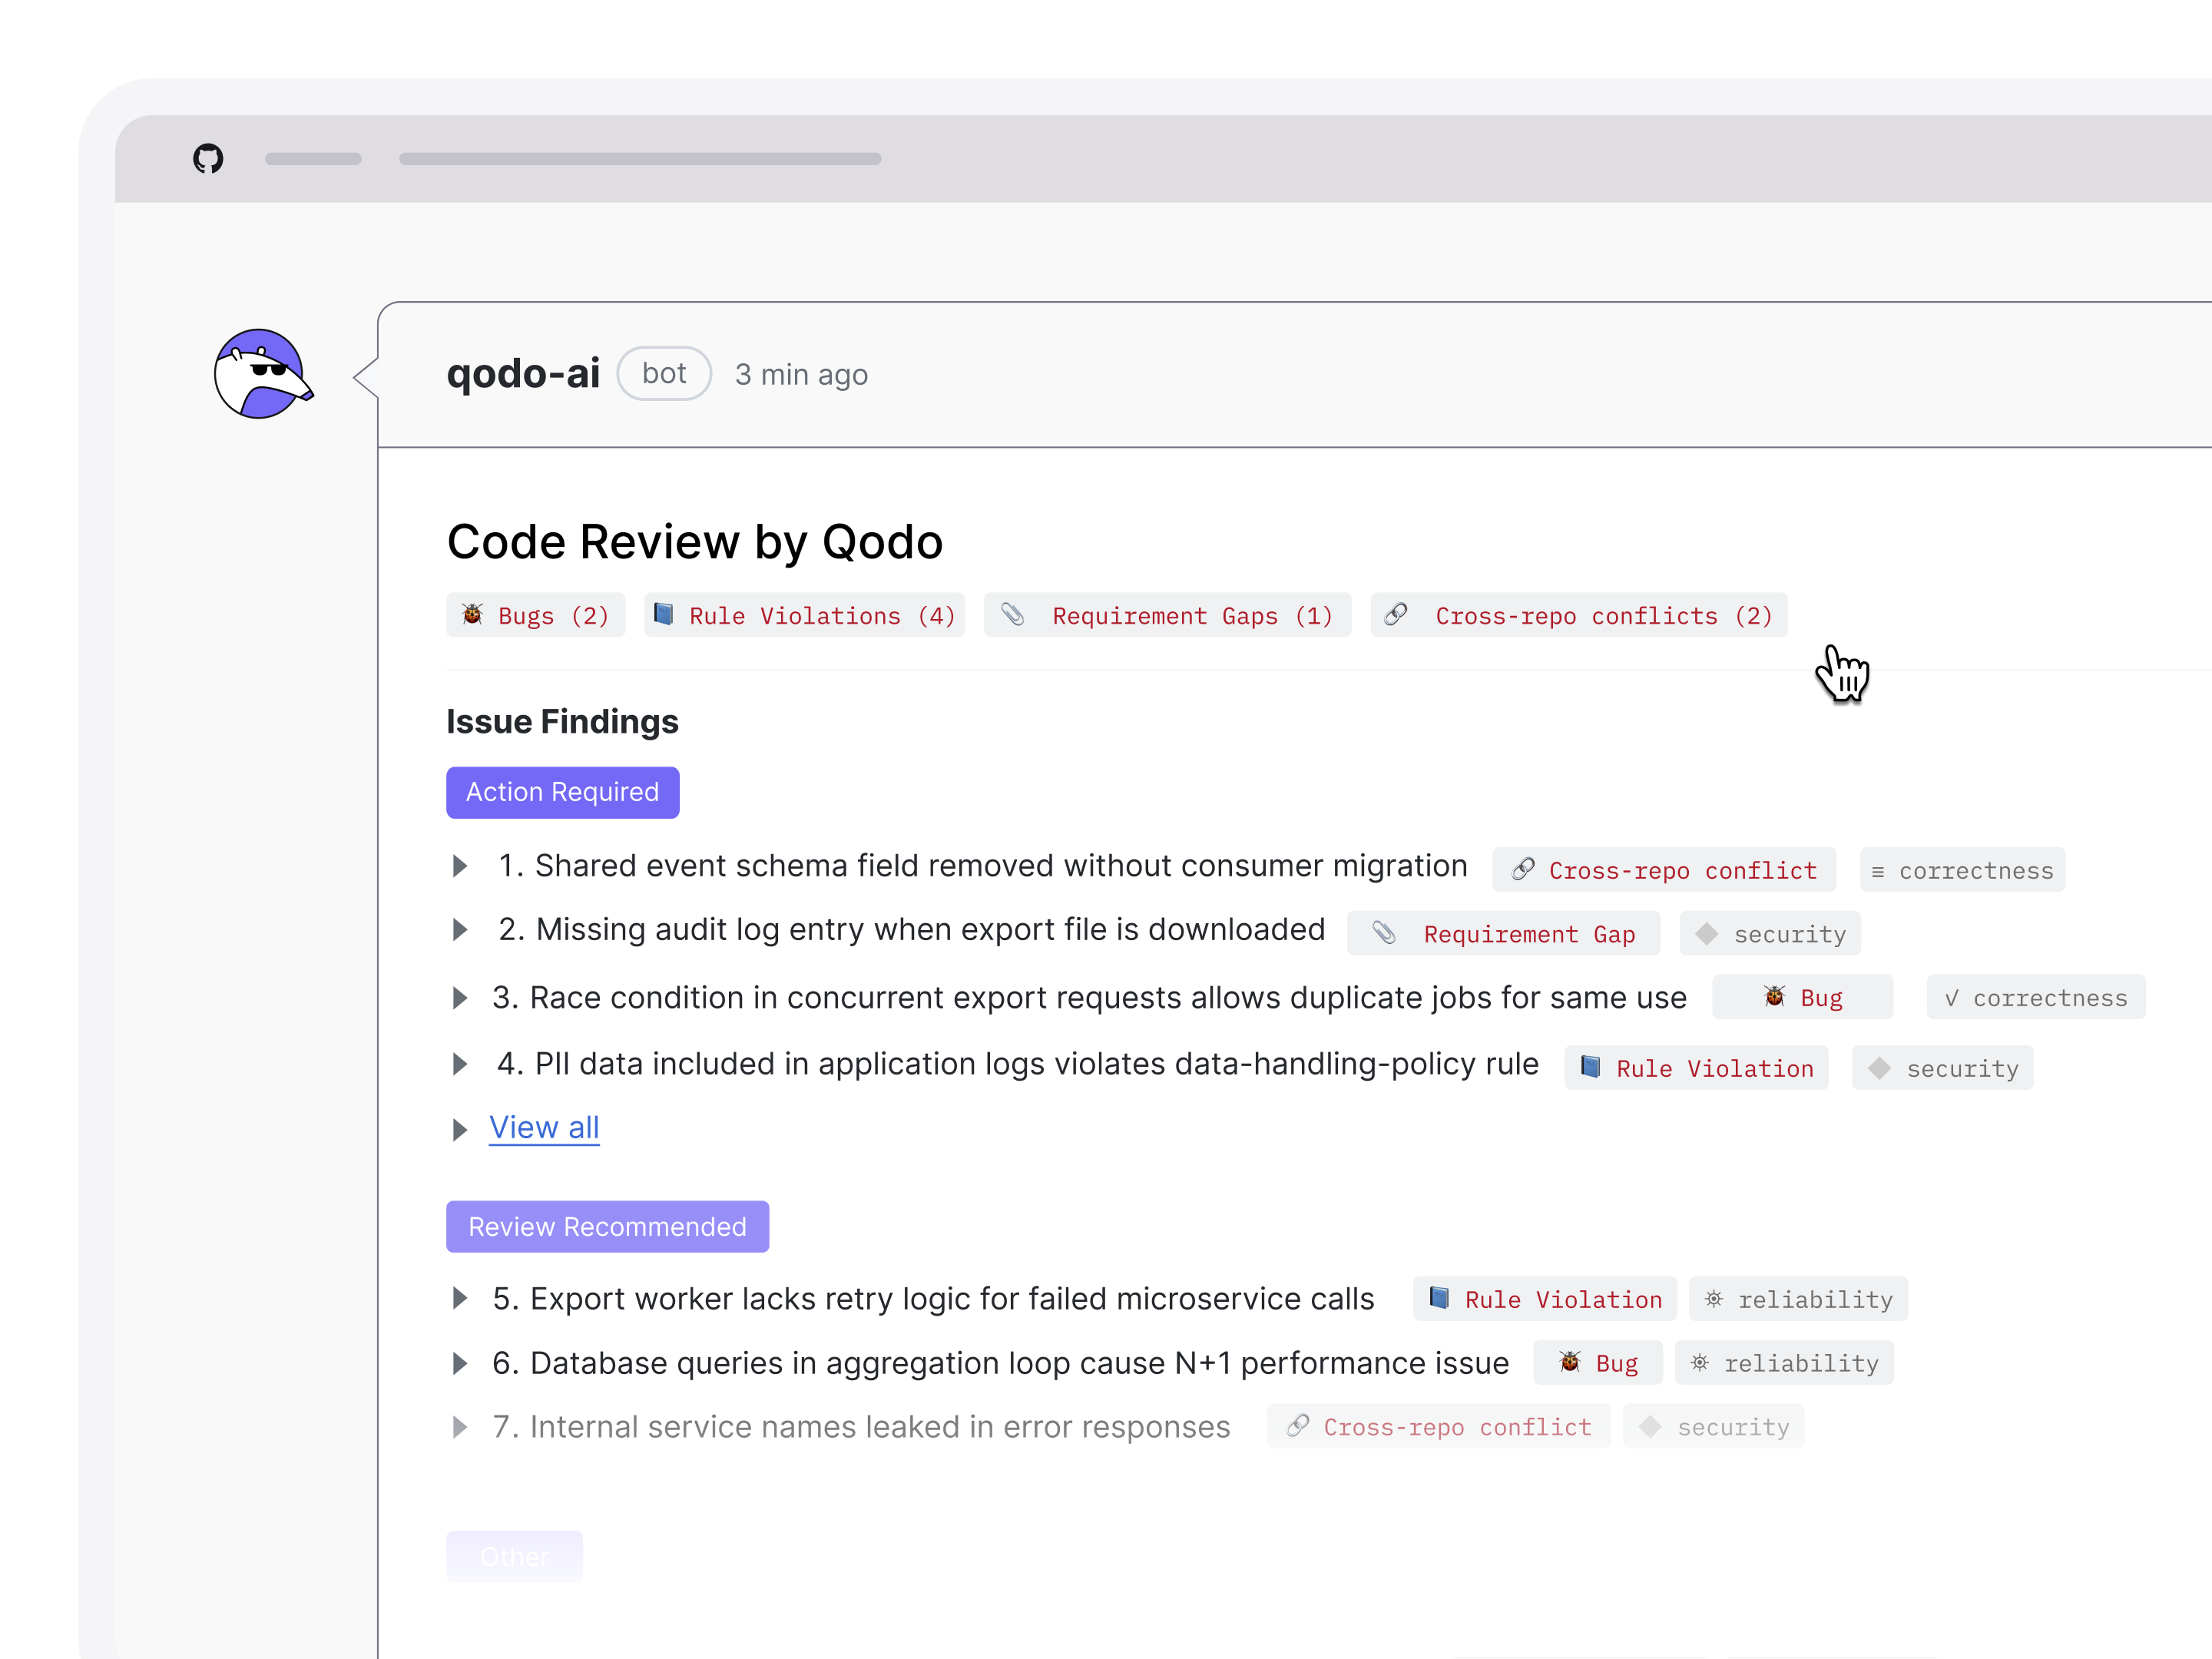Expand issue 1 about shared event schema
The height and width of the screenshot is (1659, 2212).
pos(460,866)
